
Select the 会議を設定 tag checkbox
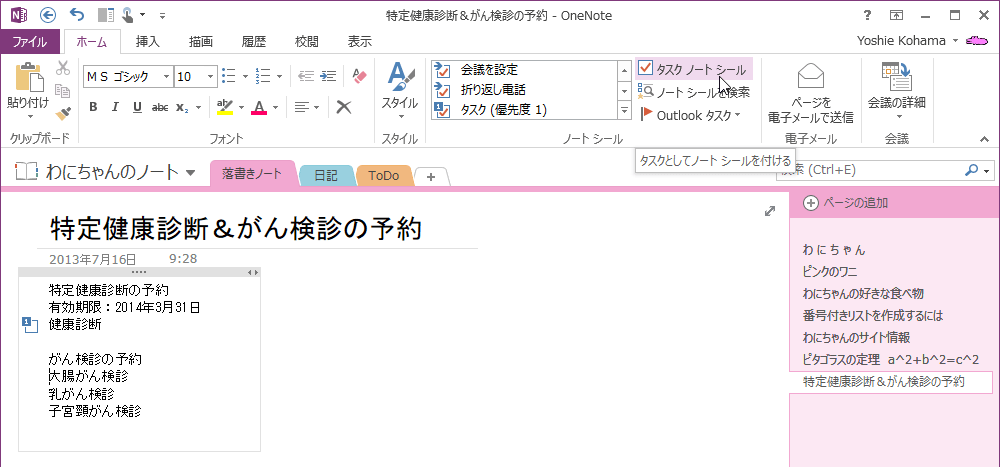click(442, 70)
